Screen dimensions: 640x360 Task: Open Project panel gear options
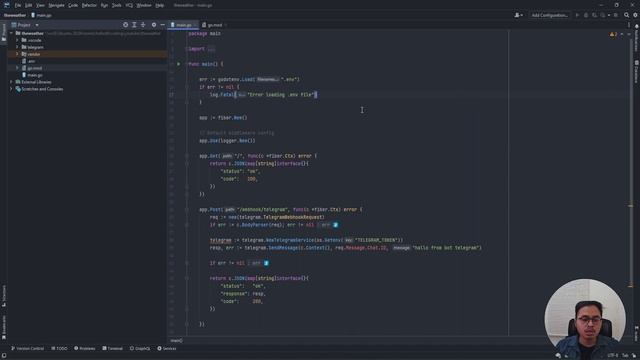tap(154, 25)
